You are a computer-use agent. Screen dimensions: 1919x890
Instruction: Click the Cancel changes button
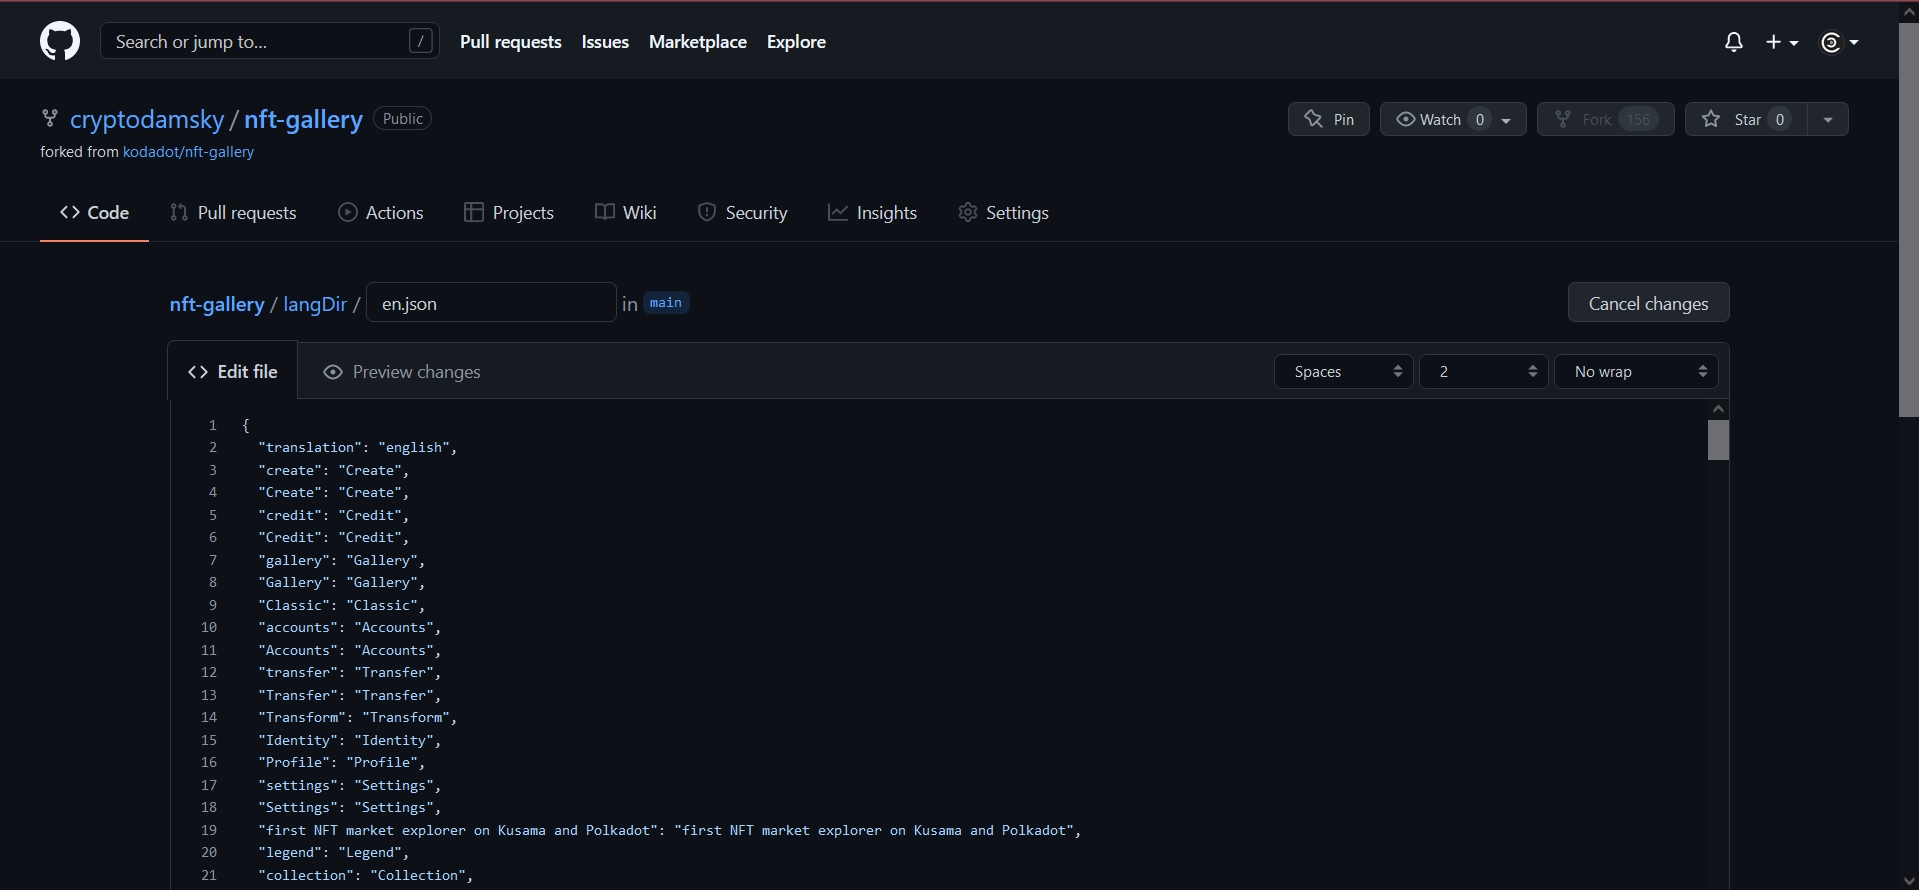pyautogui.click(x=1648, y=303)
